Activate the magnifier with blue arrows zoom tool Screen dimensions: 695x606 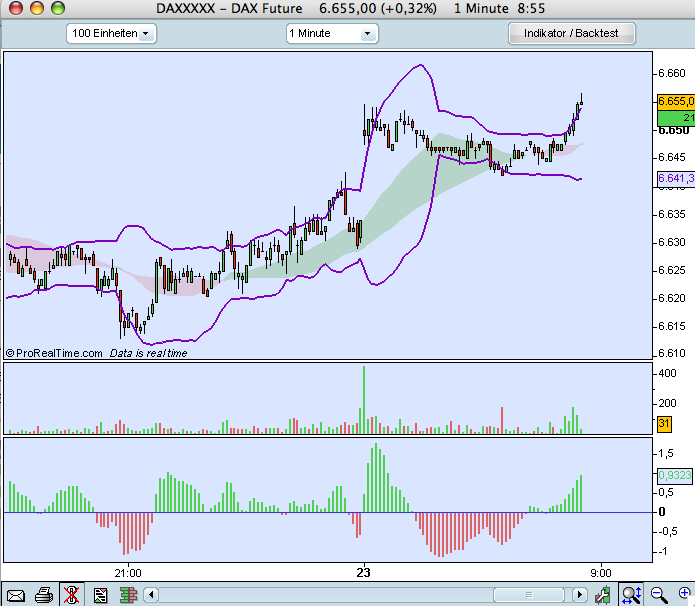coord(631,595)
